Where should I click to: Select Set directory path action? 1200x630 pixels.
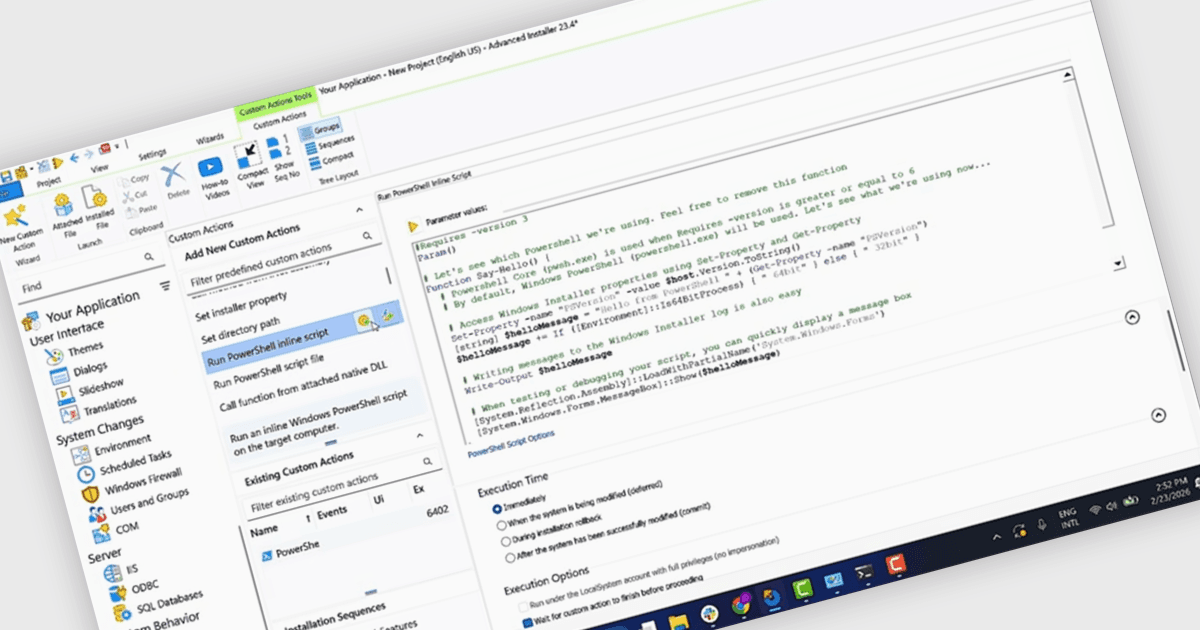(240, 331)
